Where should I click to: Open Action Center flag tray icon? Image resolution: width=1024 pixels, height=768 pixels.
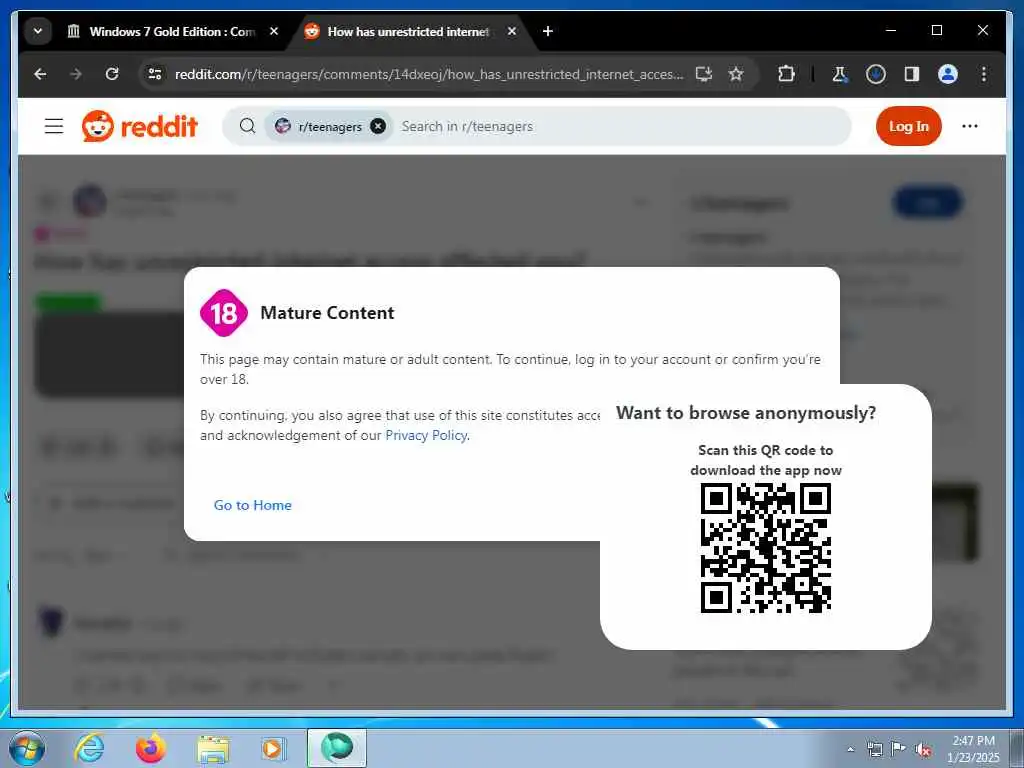pyautogui.click(x=899, y=749)
